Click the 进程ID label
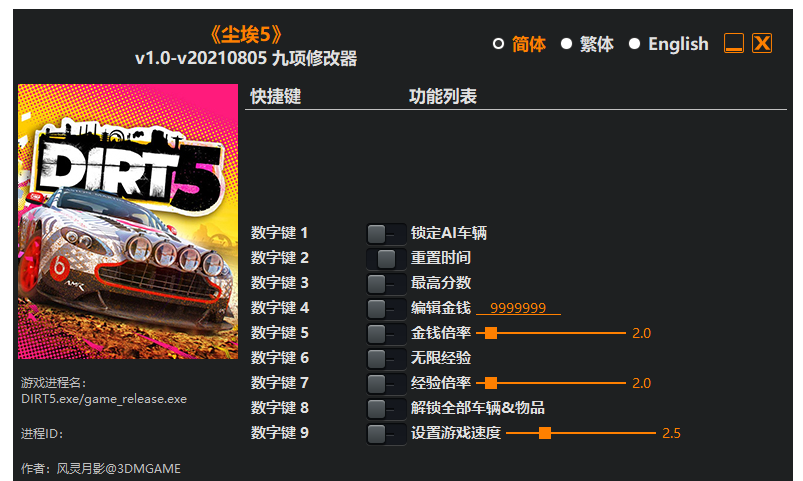803x481 pixels. [x=42, y=434]
